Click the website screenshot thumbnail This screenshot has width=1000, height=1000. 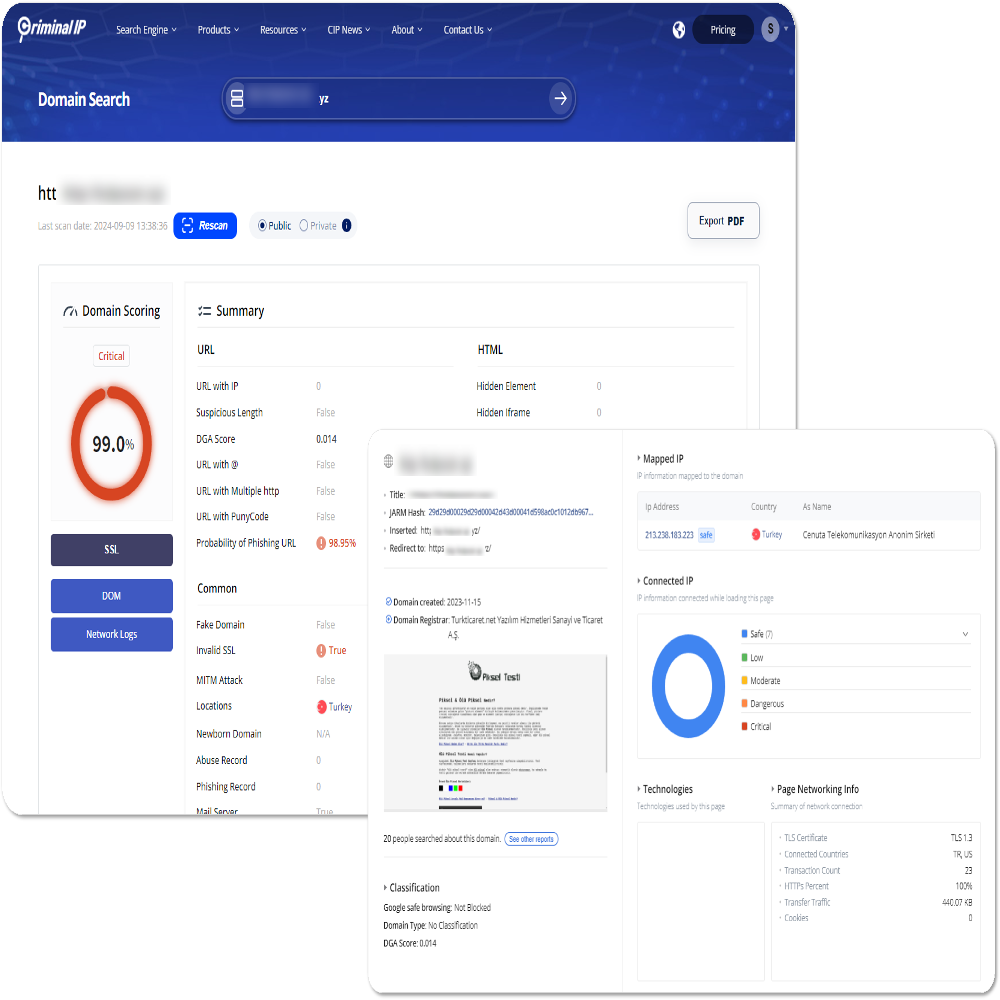pos(495,733)
